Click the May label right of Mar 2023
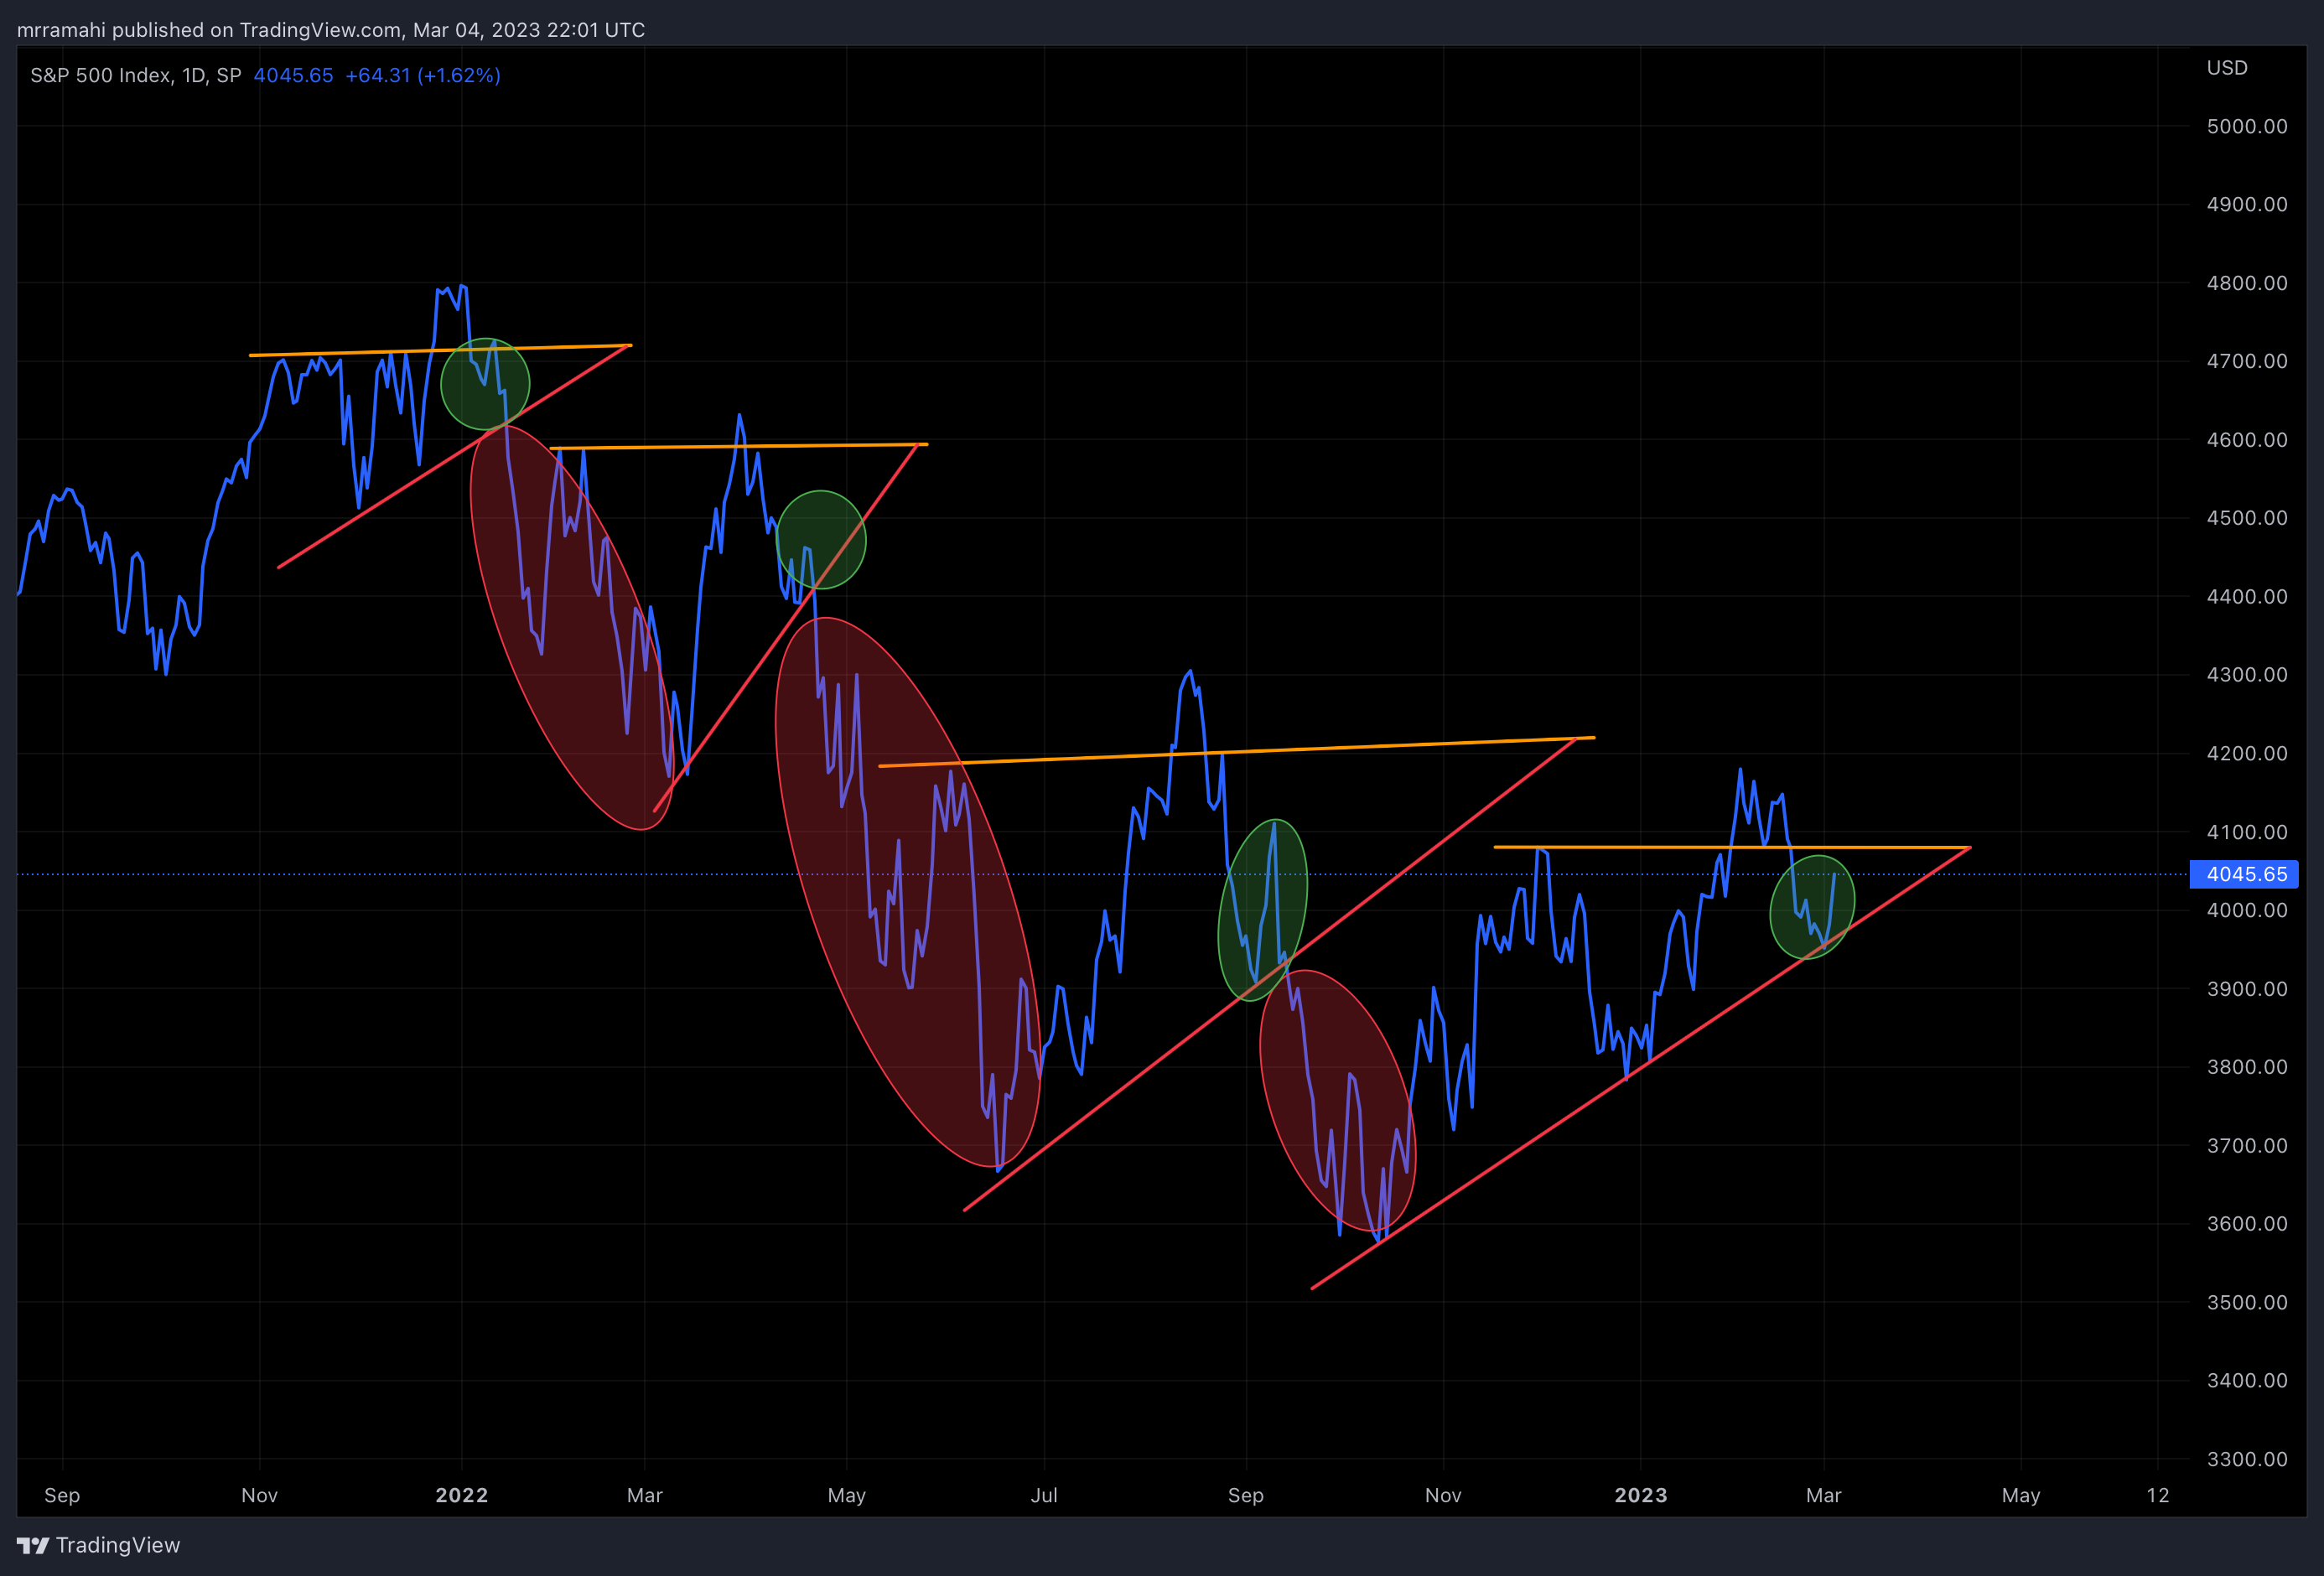This screenshot has width=2324, height=1576. pos(2020,1495)
